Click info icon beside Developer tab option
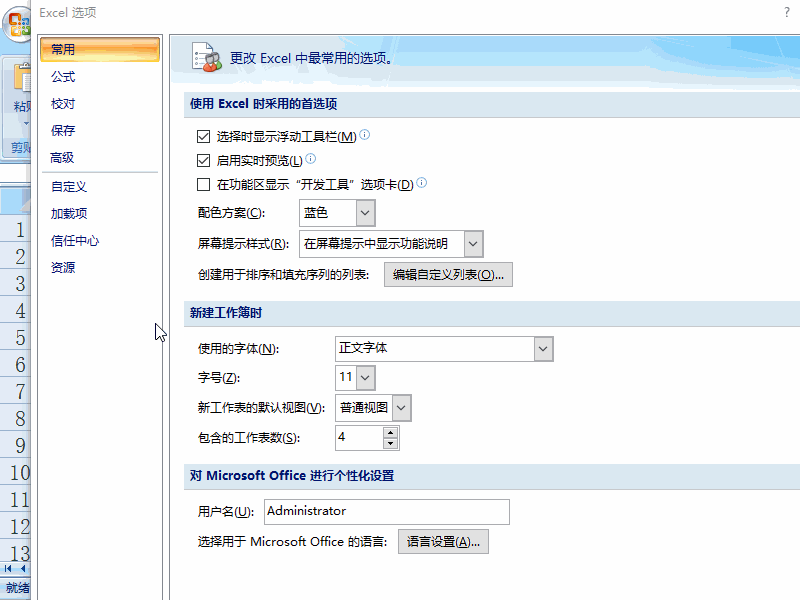800x600 pixels. (x=421, y=183)
